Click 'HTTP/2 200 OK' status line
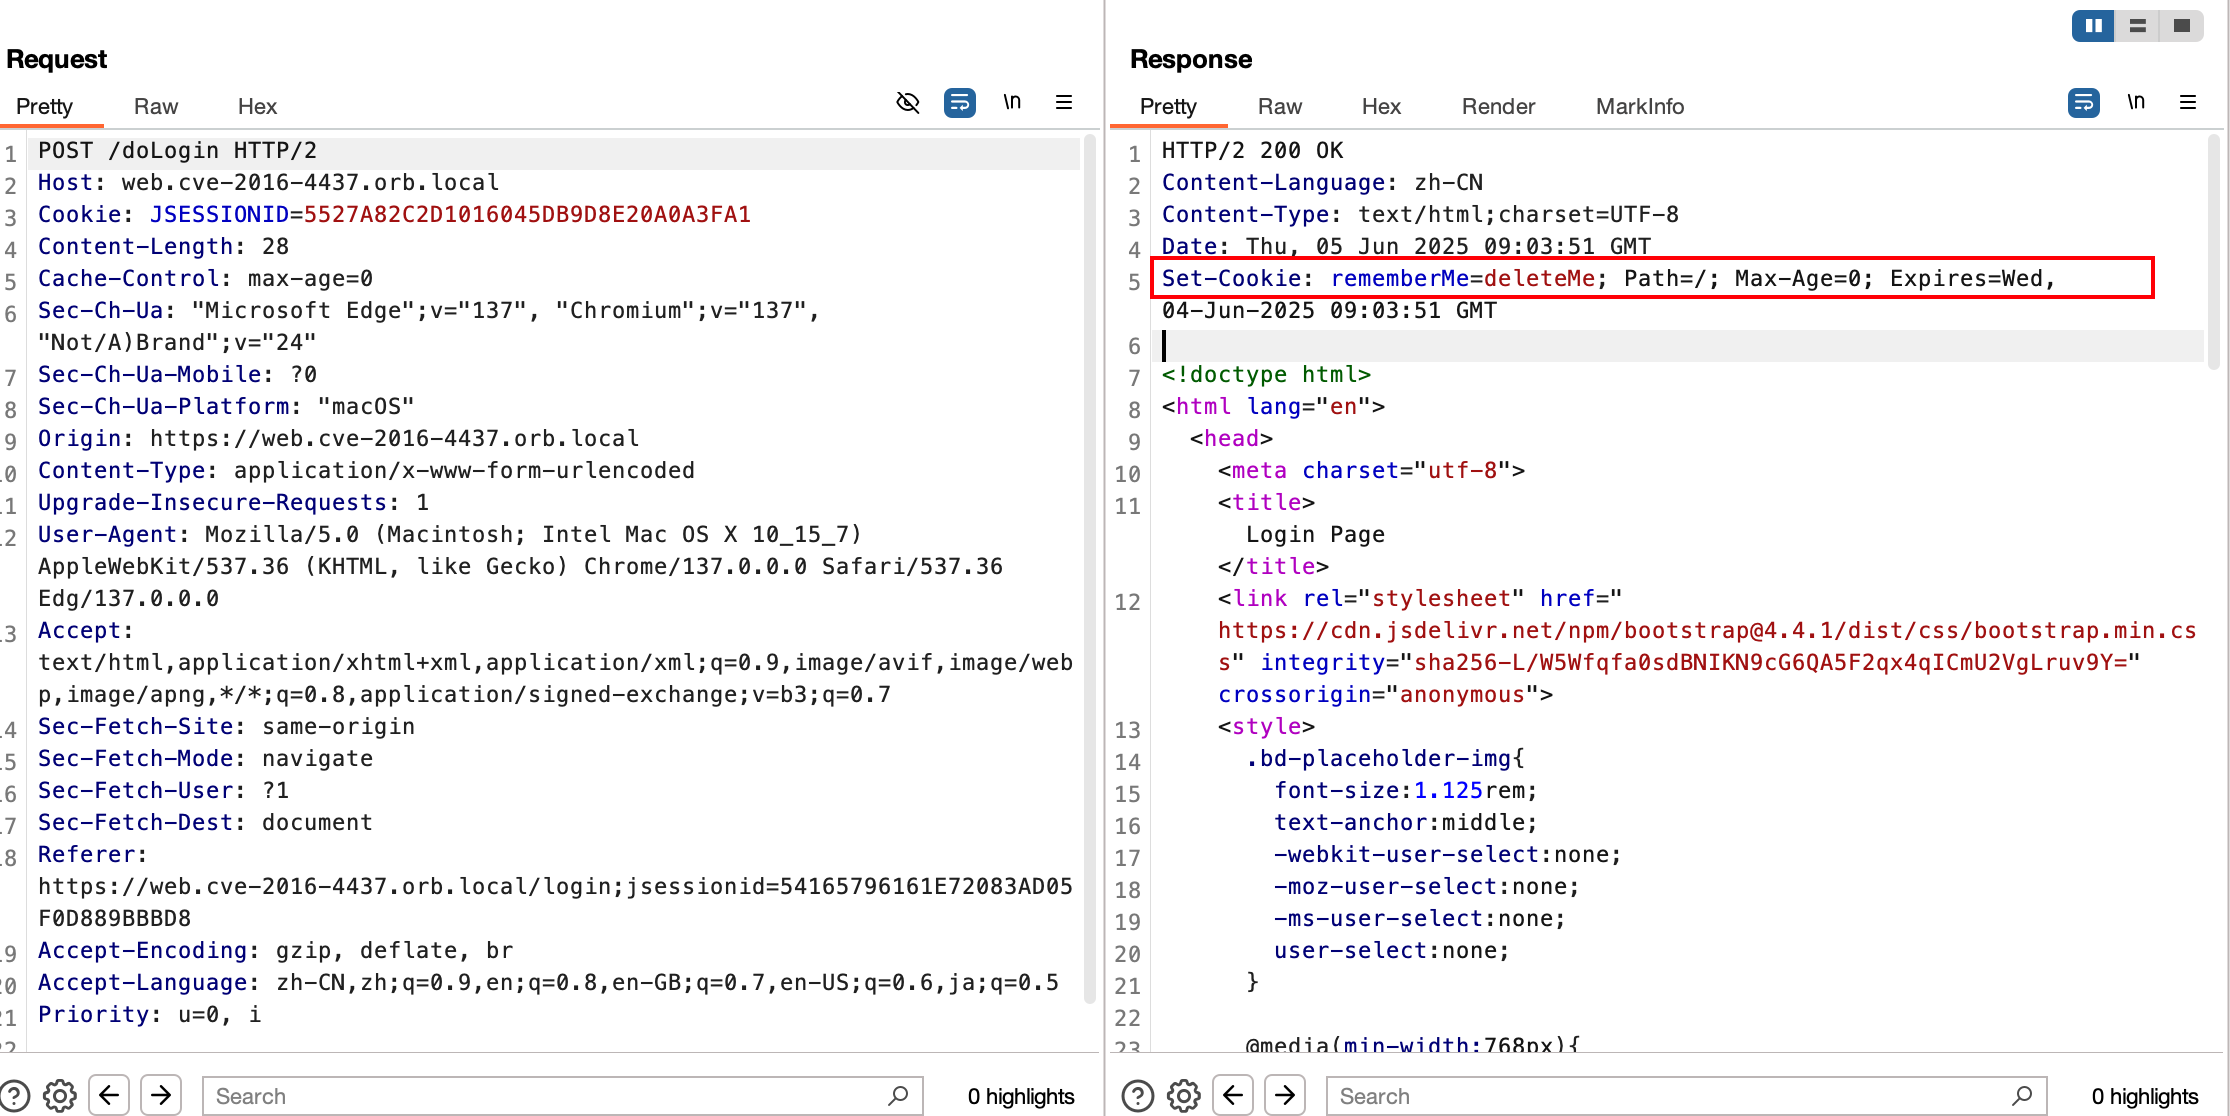Image resolution: width=2230 pixels, height=1116 pixels. [1253, 151]
